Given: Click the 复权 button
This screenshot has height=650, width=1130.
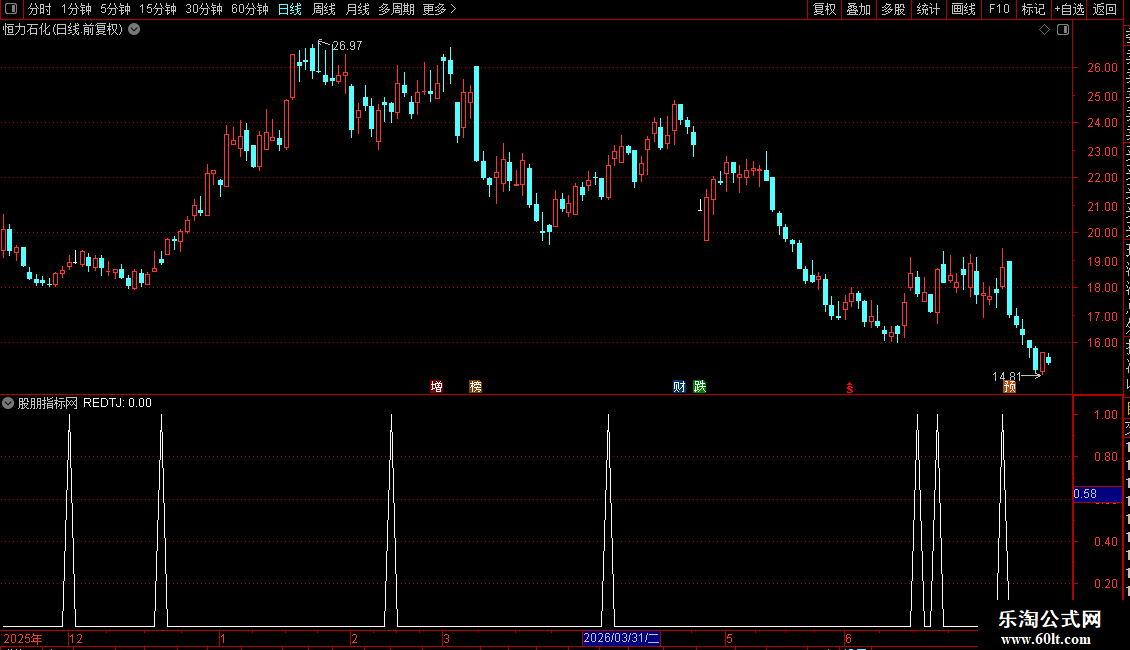Looking at the screenshot, I should 824,9.
